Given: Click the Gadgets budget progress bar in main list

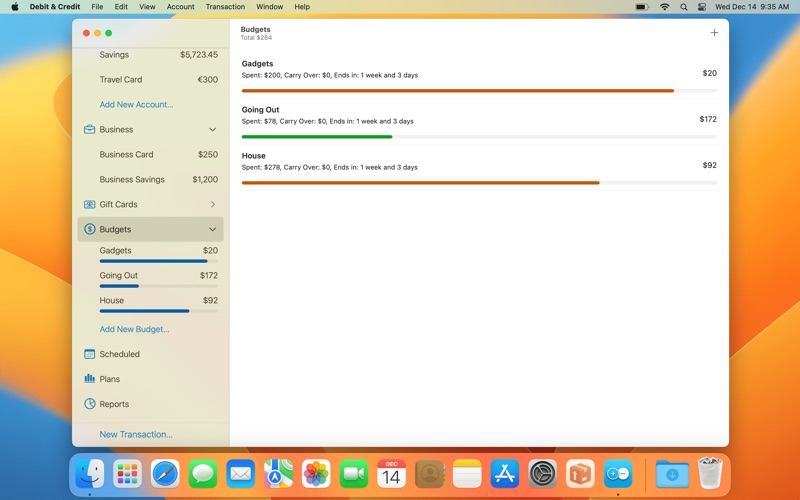Looking at the screenshot, I should pos(479,91).
